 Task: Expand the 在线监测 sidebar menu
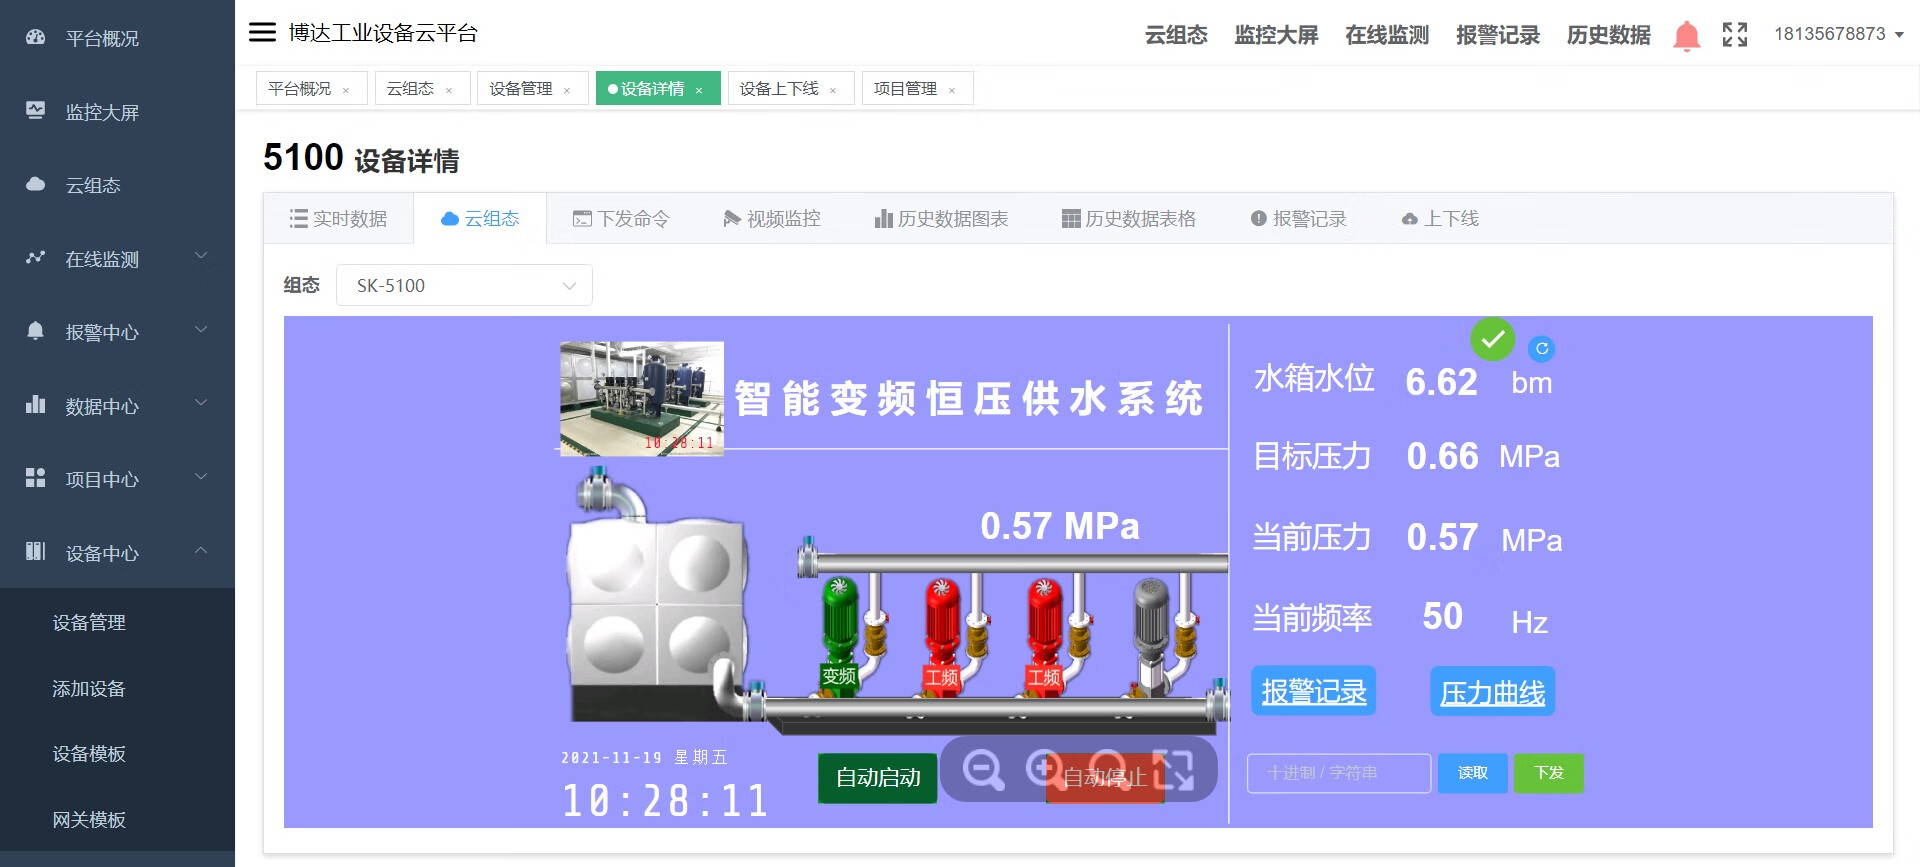pyautogui.click(x=117, y=259)
